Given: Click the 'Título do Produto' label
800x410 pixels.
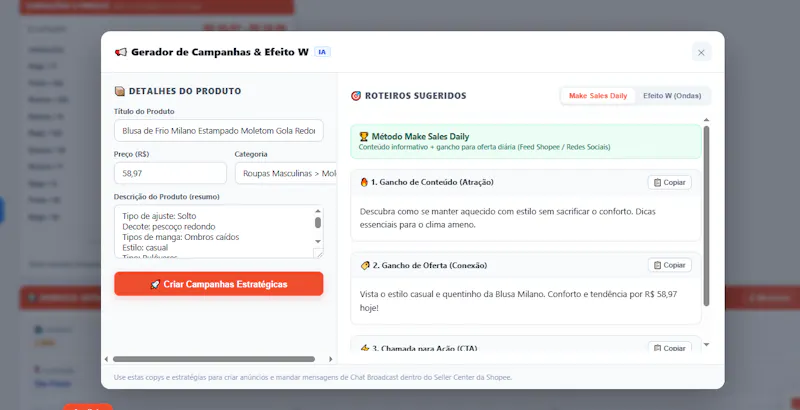Looking at the screenshot, I should coord(144,111).
